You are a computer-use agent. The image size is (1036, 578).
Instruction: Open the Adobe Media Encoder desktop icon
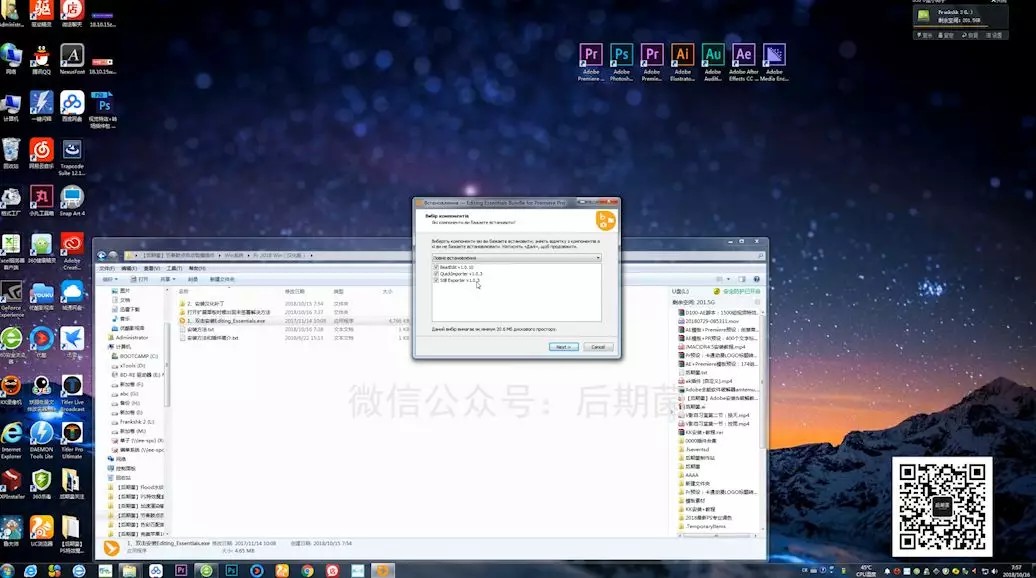point(774,62)
